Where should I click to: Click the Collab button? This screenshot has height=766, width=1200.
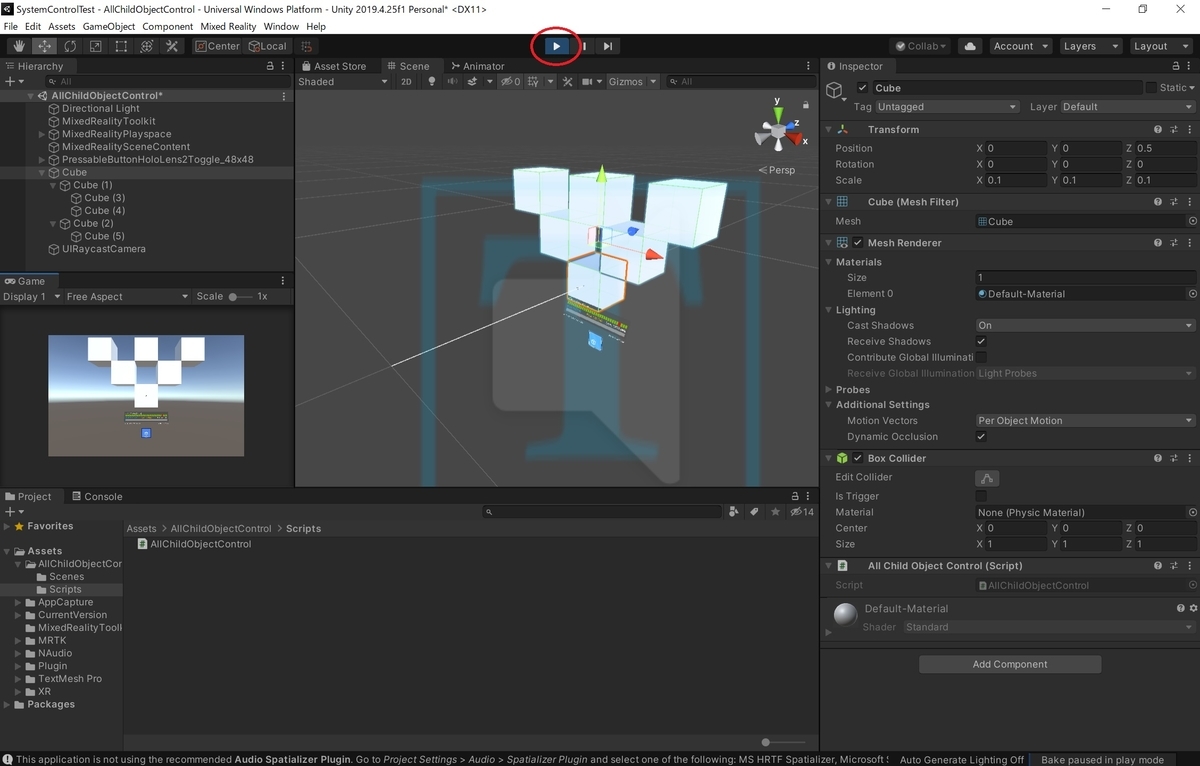click(x=921, y=46)
